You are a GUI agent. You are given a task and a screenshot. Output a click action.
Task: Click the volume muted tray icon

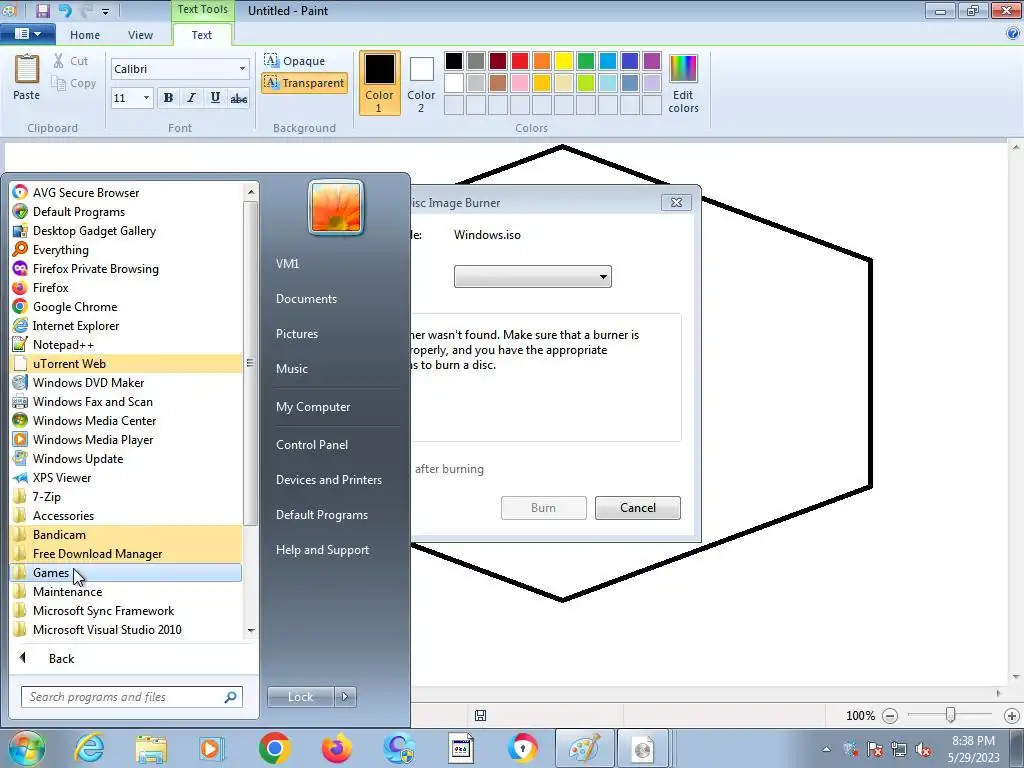click(x=923, y=749)
